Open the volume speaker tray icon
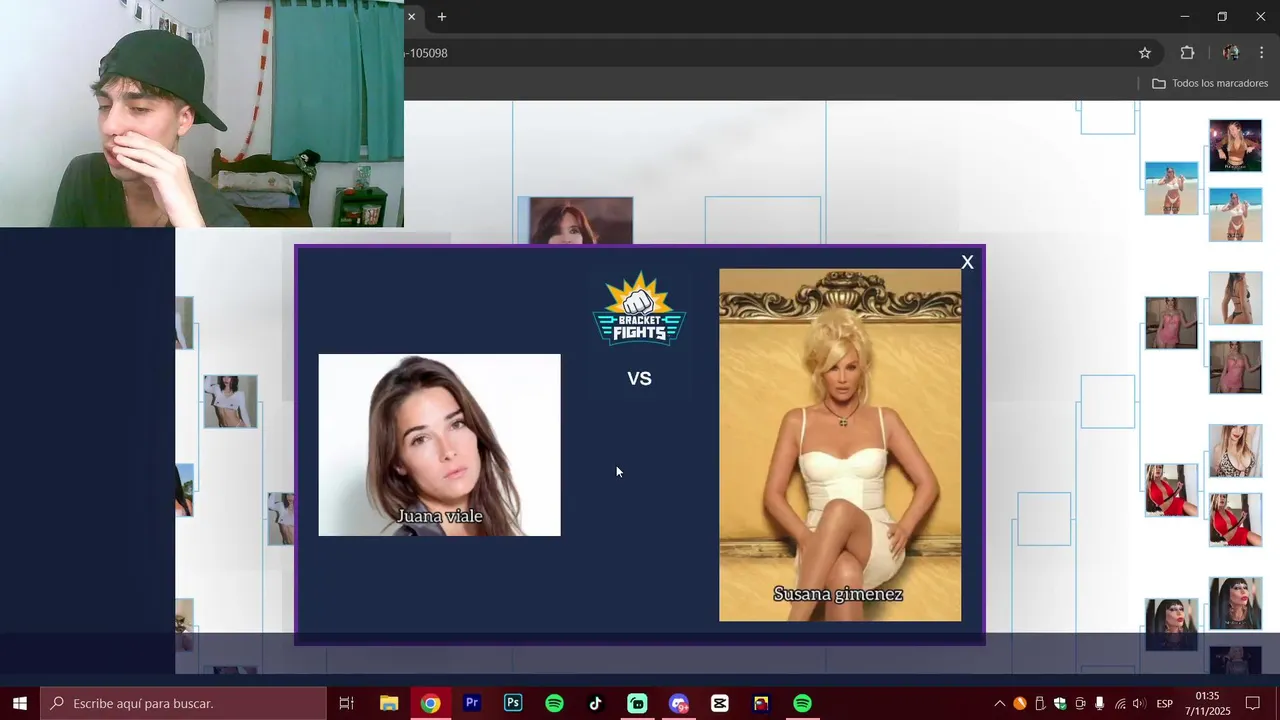Screen dimensions: 1280x720 [1139, 704]
